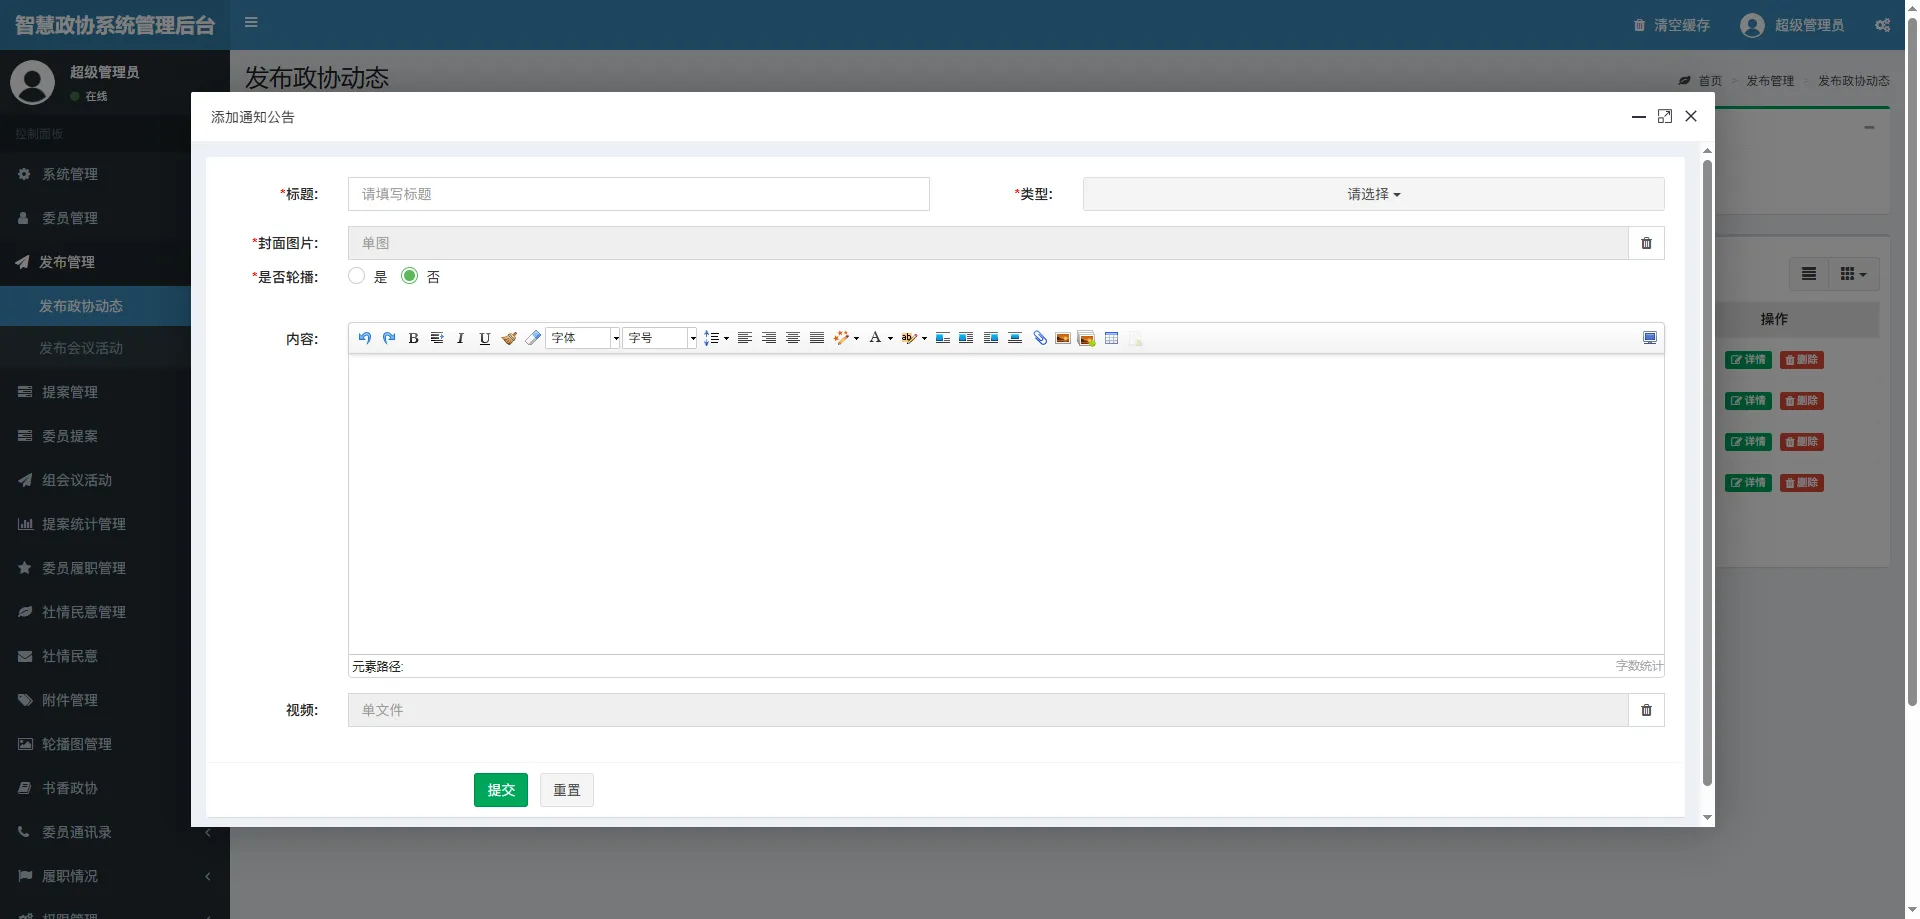
Task: Toggle bold formatting in the editor
Action: 413,338
